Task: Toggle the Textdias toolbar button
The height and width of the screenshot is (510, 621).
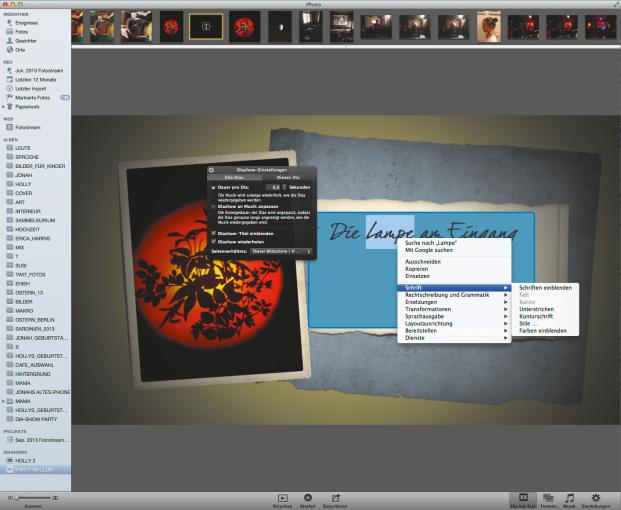Action: pyautogui.click(x=523, y=501)
